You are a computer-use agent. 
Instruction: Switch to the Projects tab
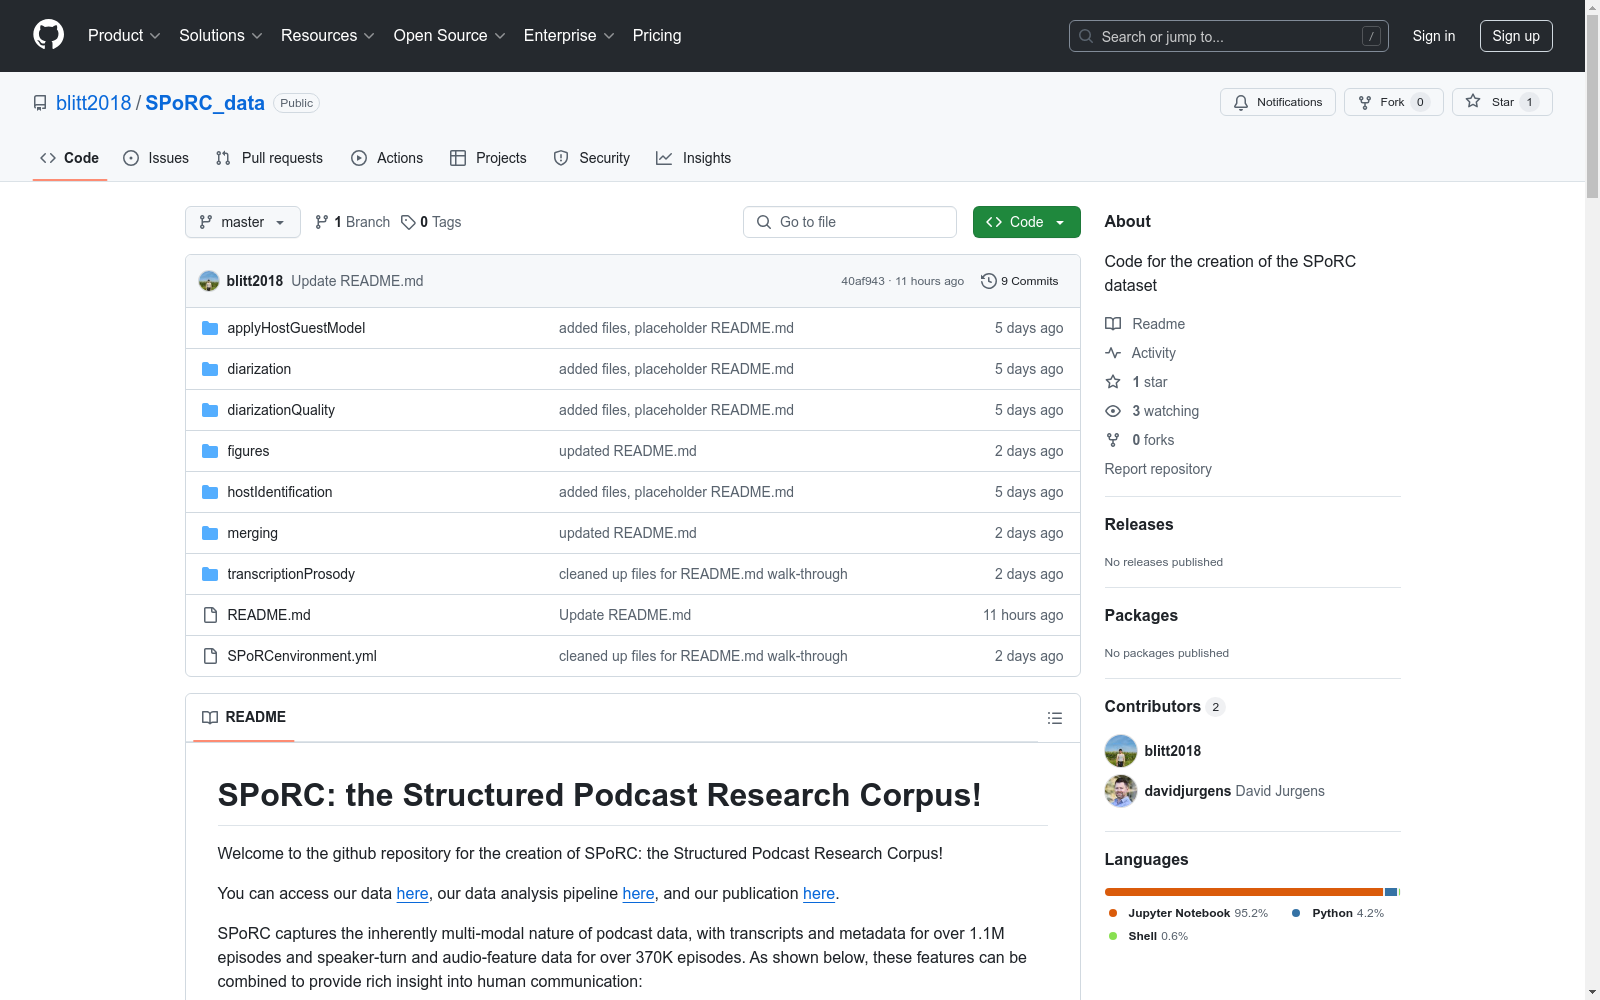point(488,158)
